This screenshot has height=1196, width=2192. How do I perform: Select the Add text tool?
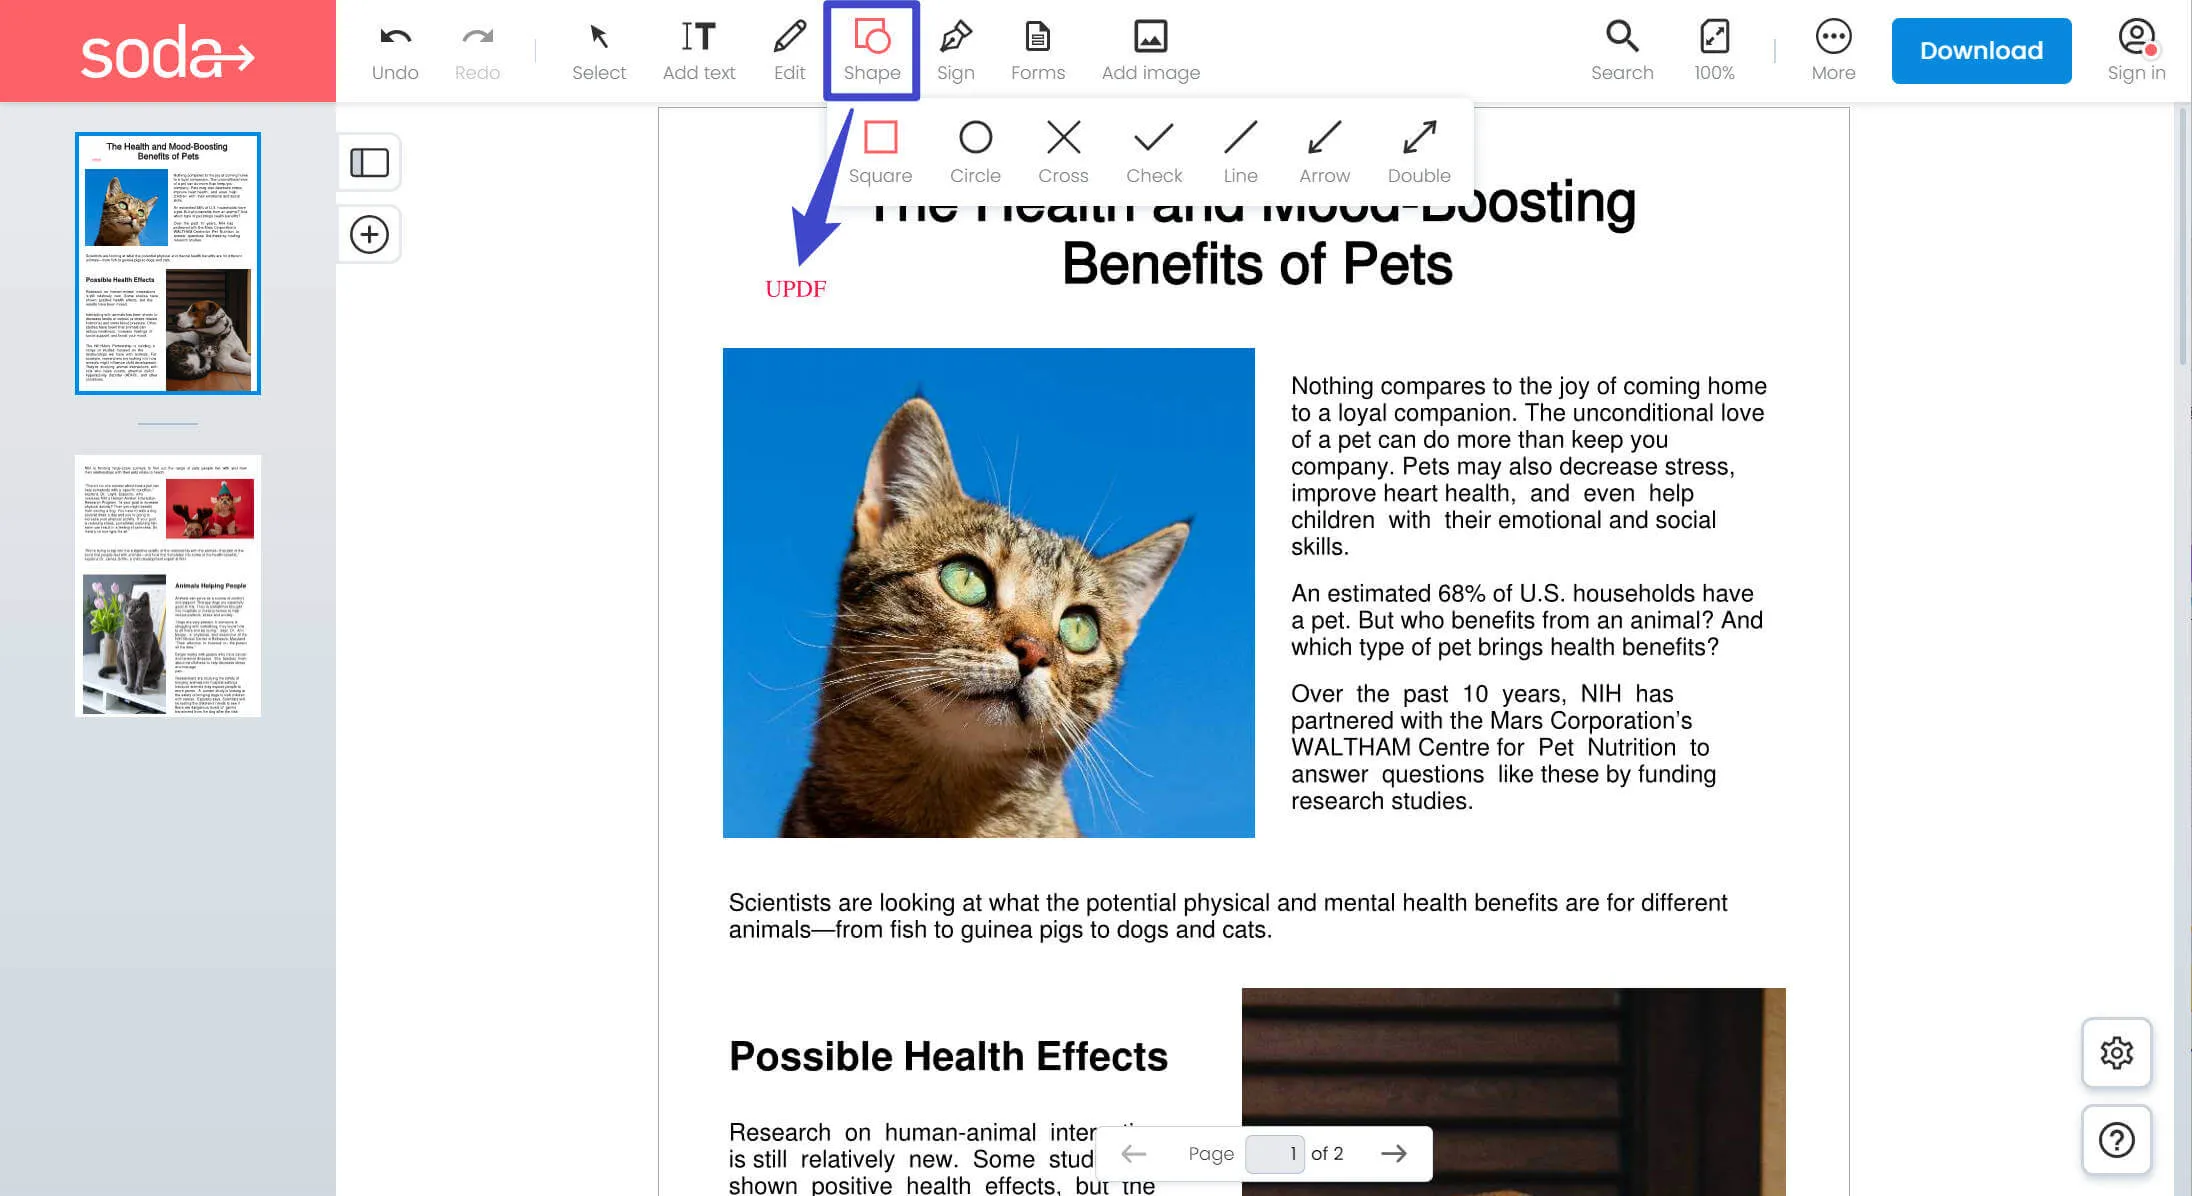698,49
